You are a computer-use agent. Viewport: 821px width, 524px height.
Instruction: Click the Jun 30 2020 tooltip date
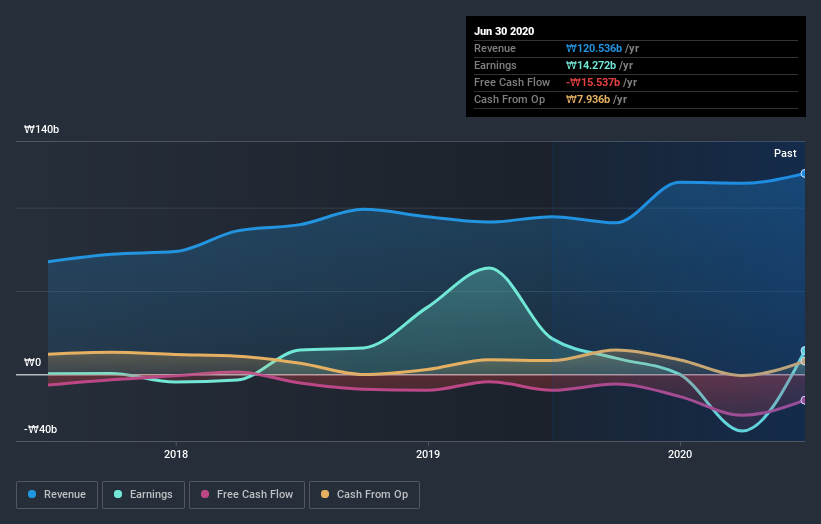[x=504, y=31]
